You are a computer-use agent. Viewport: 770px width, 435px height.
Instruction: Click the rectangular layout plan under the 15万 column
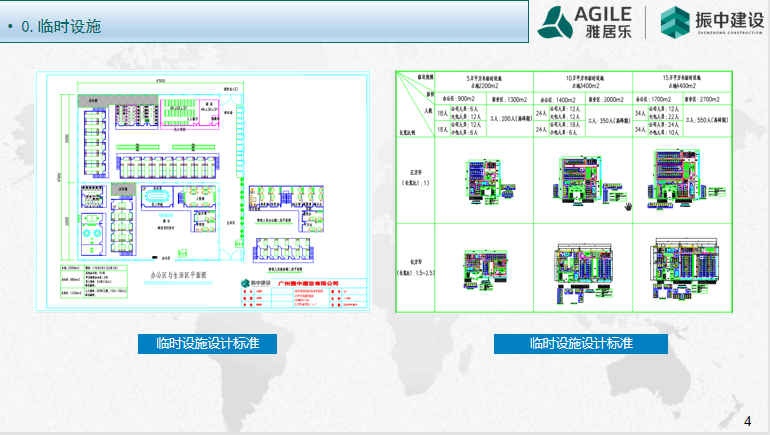click(686, 268)
